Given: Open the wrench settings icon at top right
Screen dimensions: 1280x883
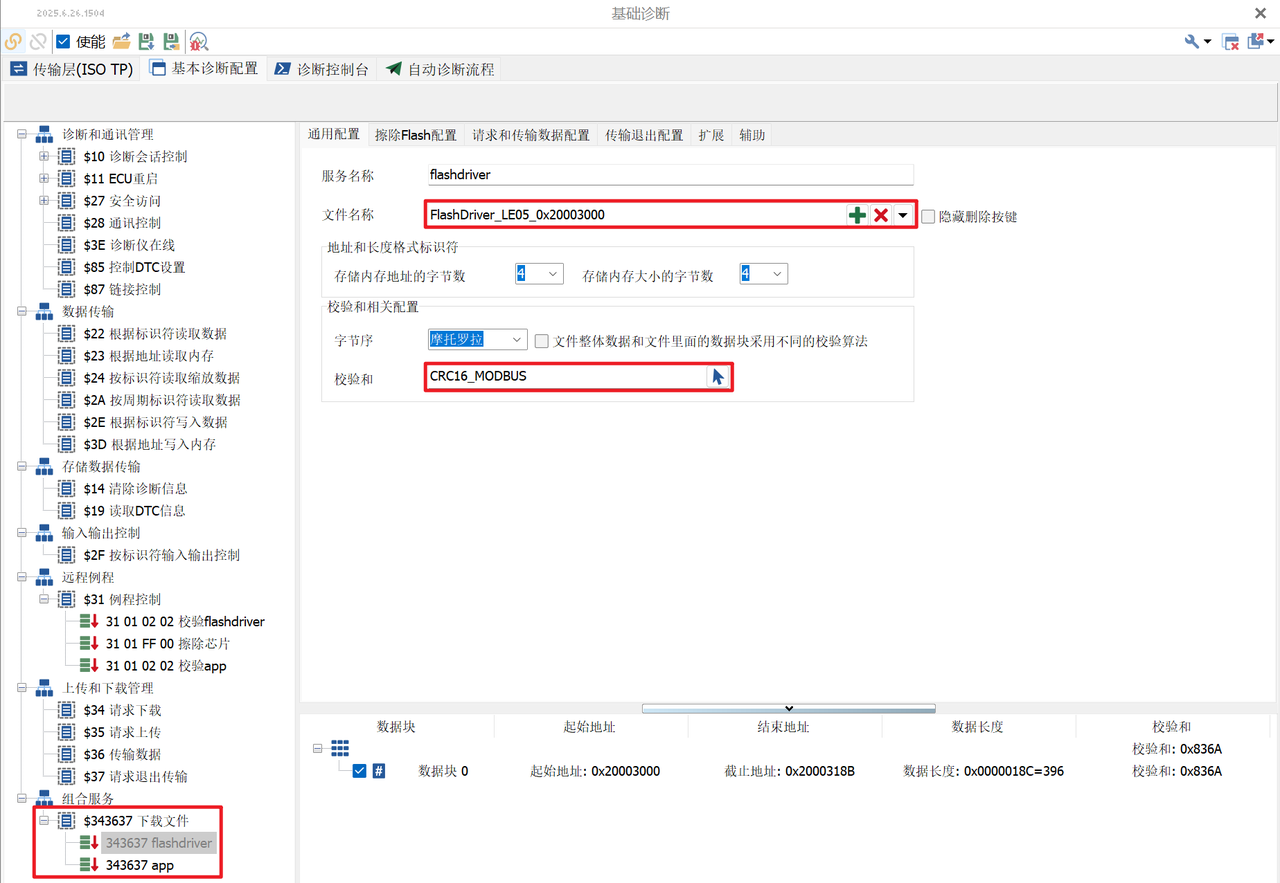Looking at the screenshot, I should point(1190,41).
